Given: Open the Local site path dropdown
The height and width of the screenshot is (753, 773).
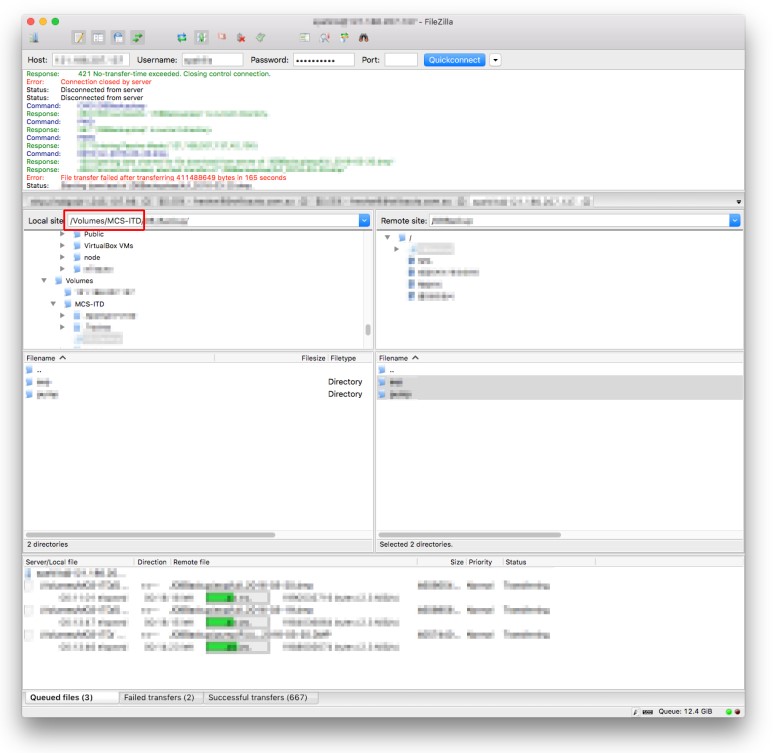Looking at the screenshot, I should pyautogui.click(x=364, y=220).
